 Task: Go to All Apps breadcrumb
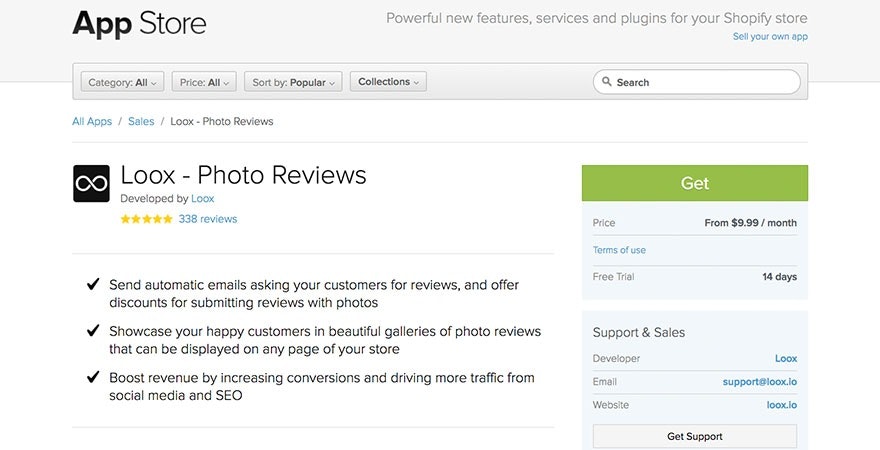tap(92, 121)
